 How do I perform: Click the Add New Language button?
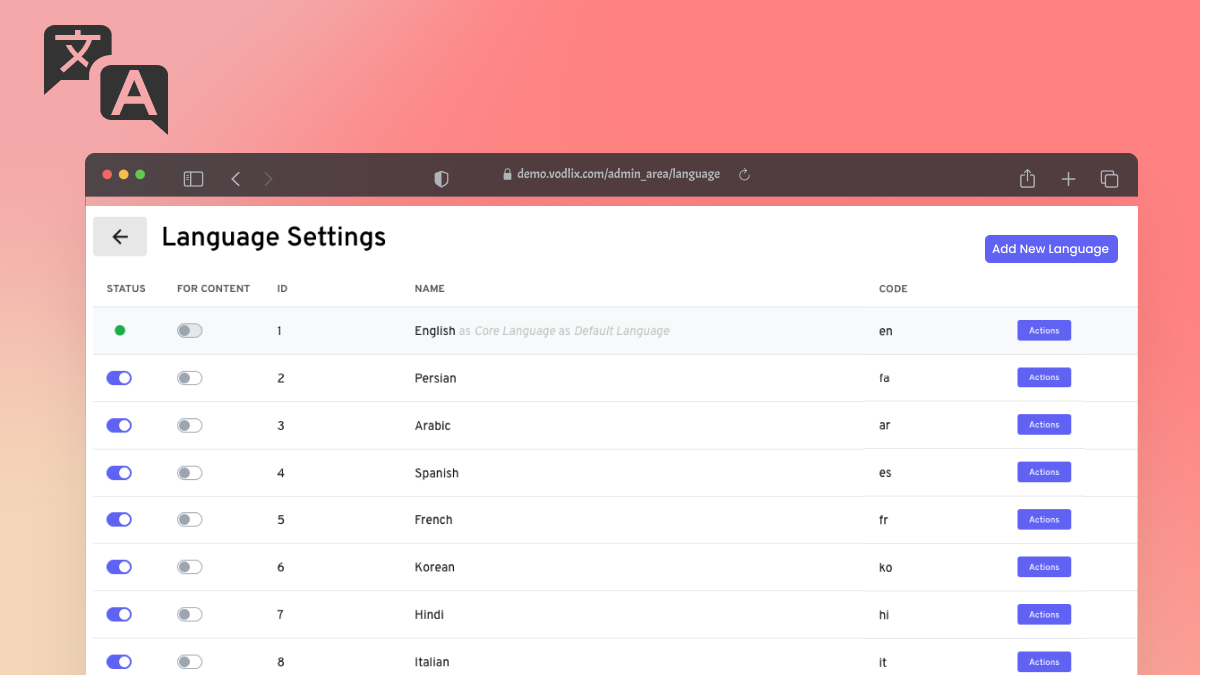(x=1050, y=249)
